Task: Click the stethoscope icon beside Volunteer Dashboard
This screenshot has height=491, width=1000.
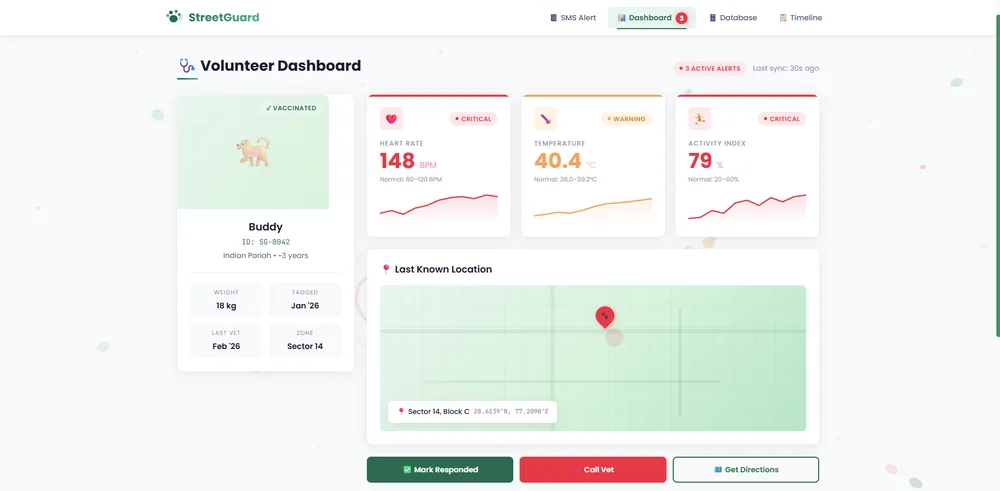Action: pyautogui.click(x=187, y=65)
